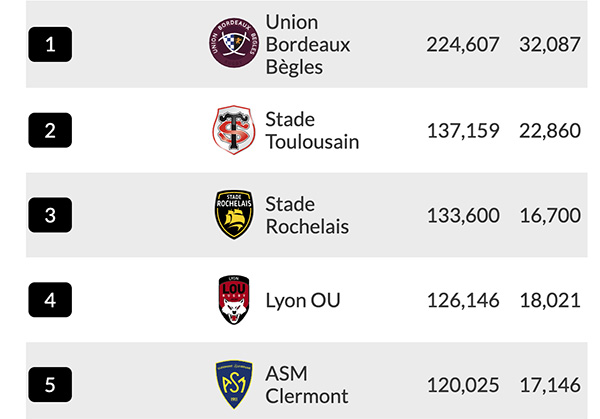This screenshot has width=600, height=419.
Task: Select the rank 1 badge
Action: point(50,44)
